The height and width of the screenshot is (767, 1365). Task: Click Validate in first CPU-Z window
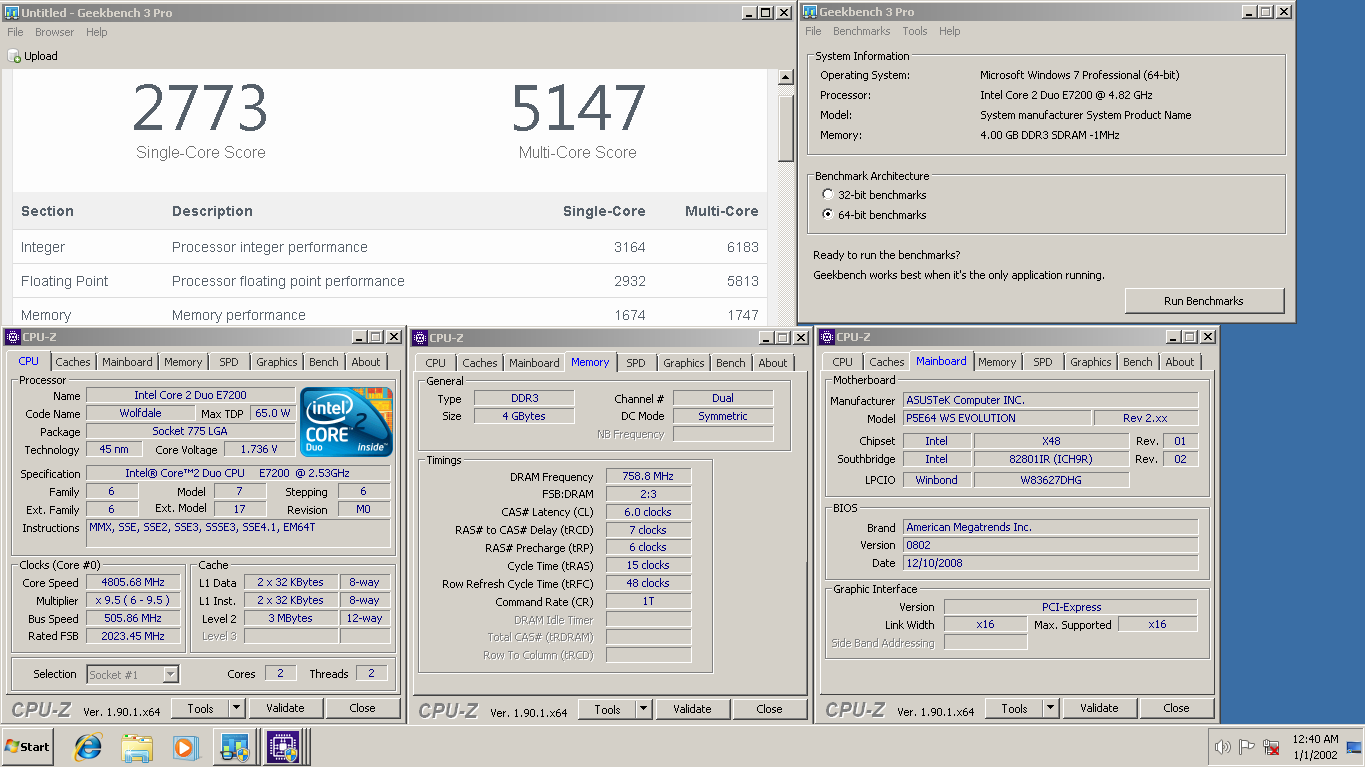click(x=285, y=708)
